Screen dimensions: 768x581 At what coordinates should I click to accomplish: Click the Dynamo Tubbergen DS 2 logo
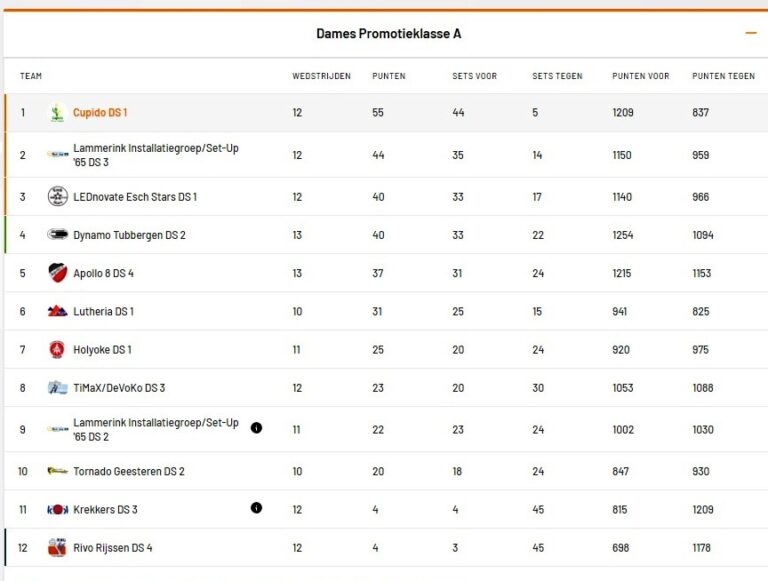58,235
